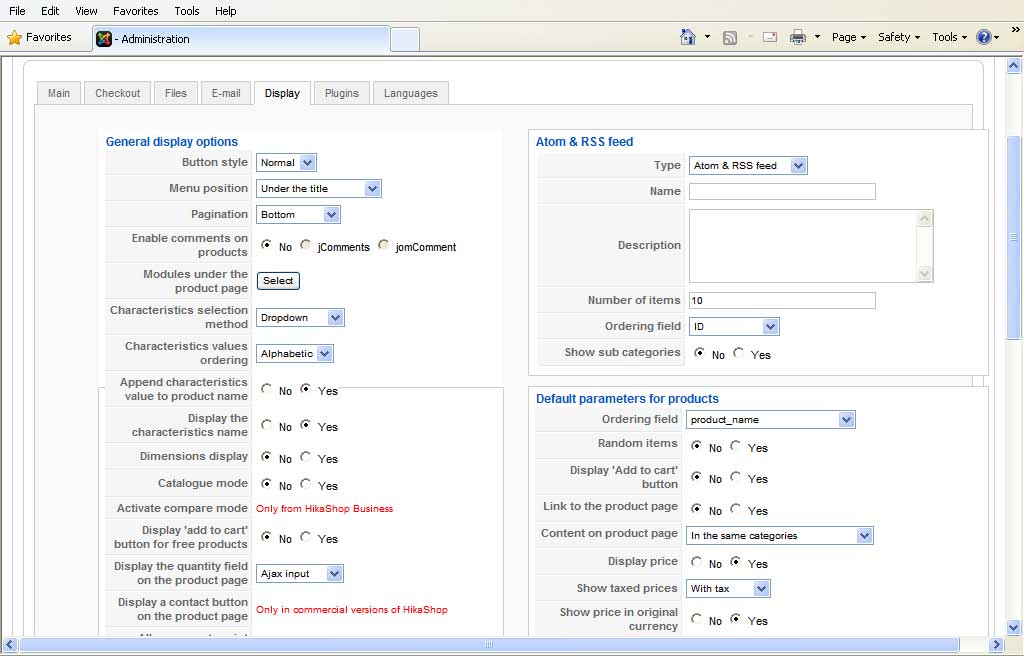Click the browser Home icon
1024x656 pixels.
(x=688, y=37)
